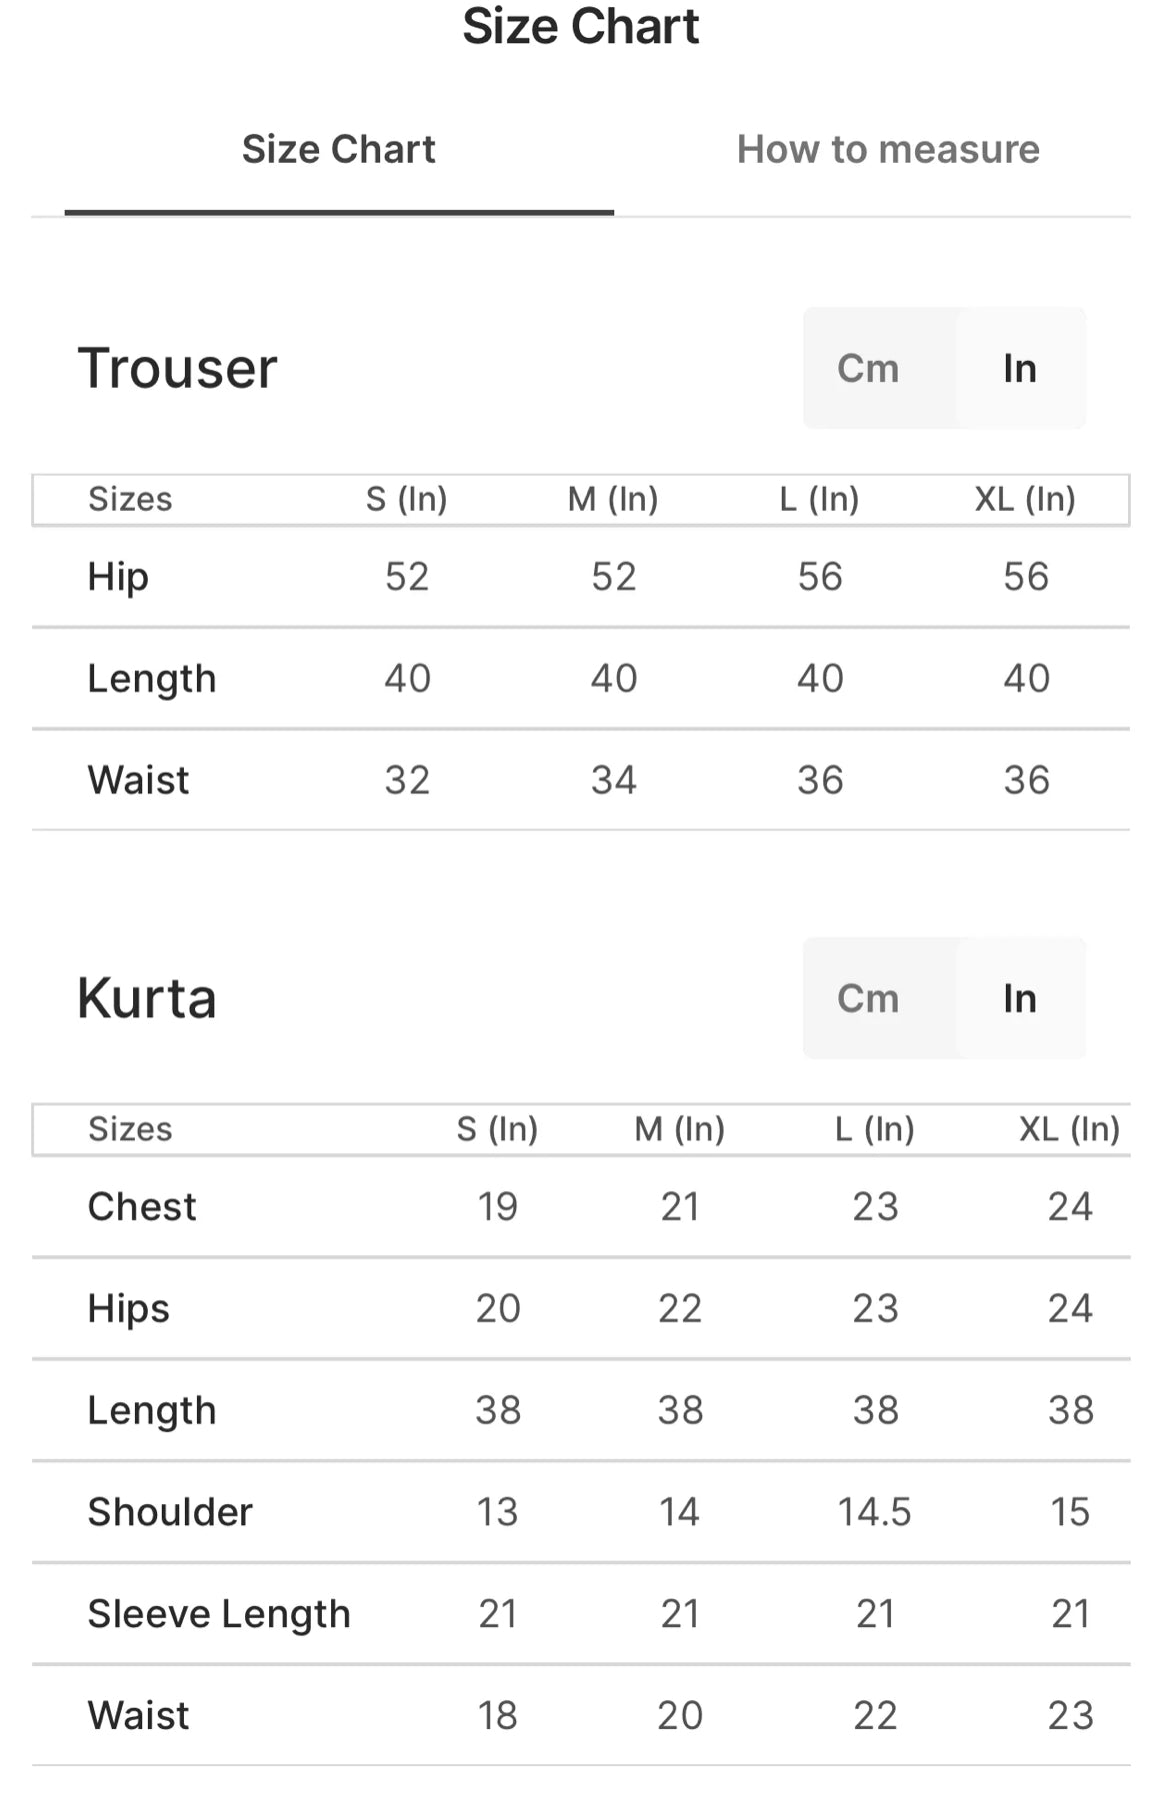Select the Sleeve Length row label
Viewport: 1175px width, 1814px height.
click(x=219, y=1614)
